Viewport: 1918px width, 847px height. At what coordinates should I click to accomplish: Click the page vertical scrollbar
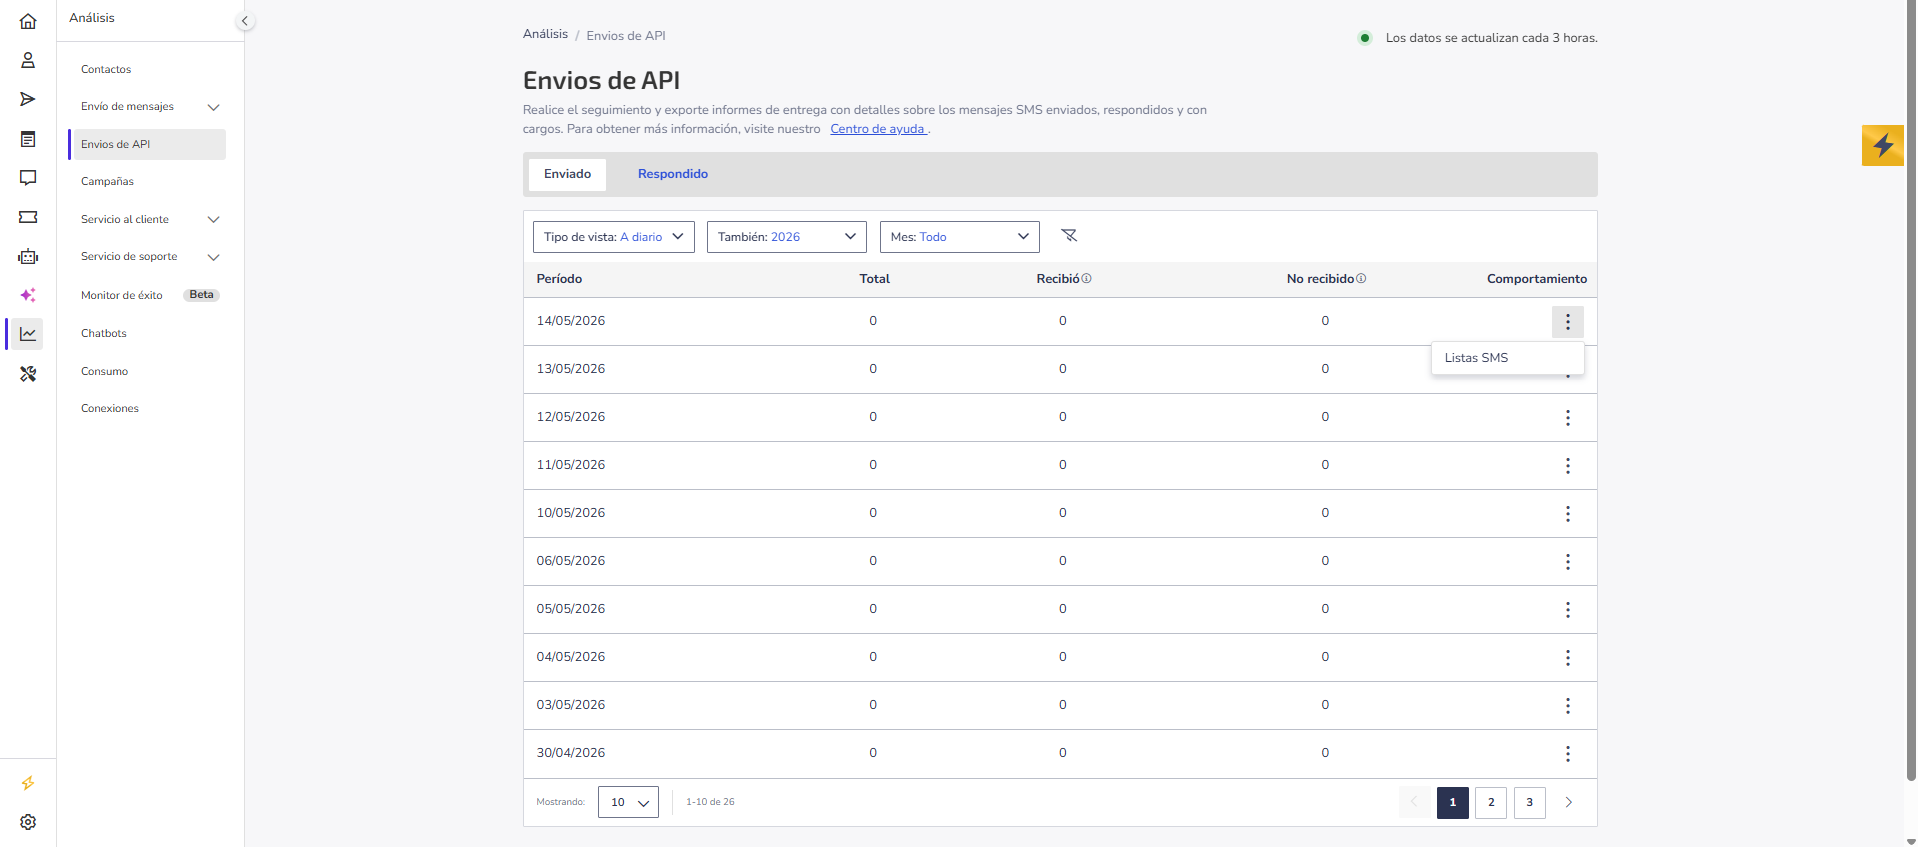(x=1911, y=390)
